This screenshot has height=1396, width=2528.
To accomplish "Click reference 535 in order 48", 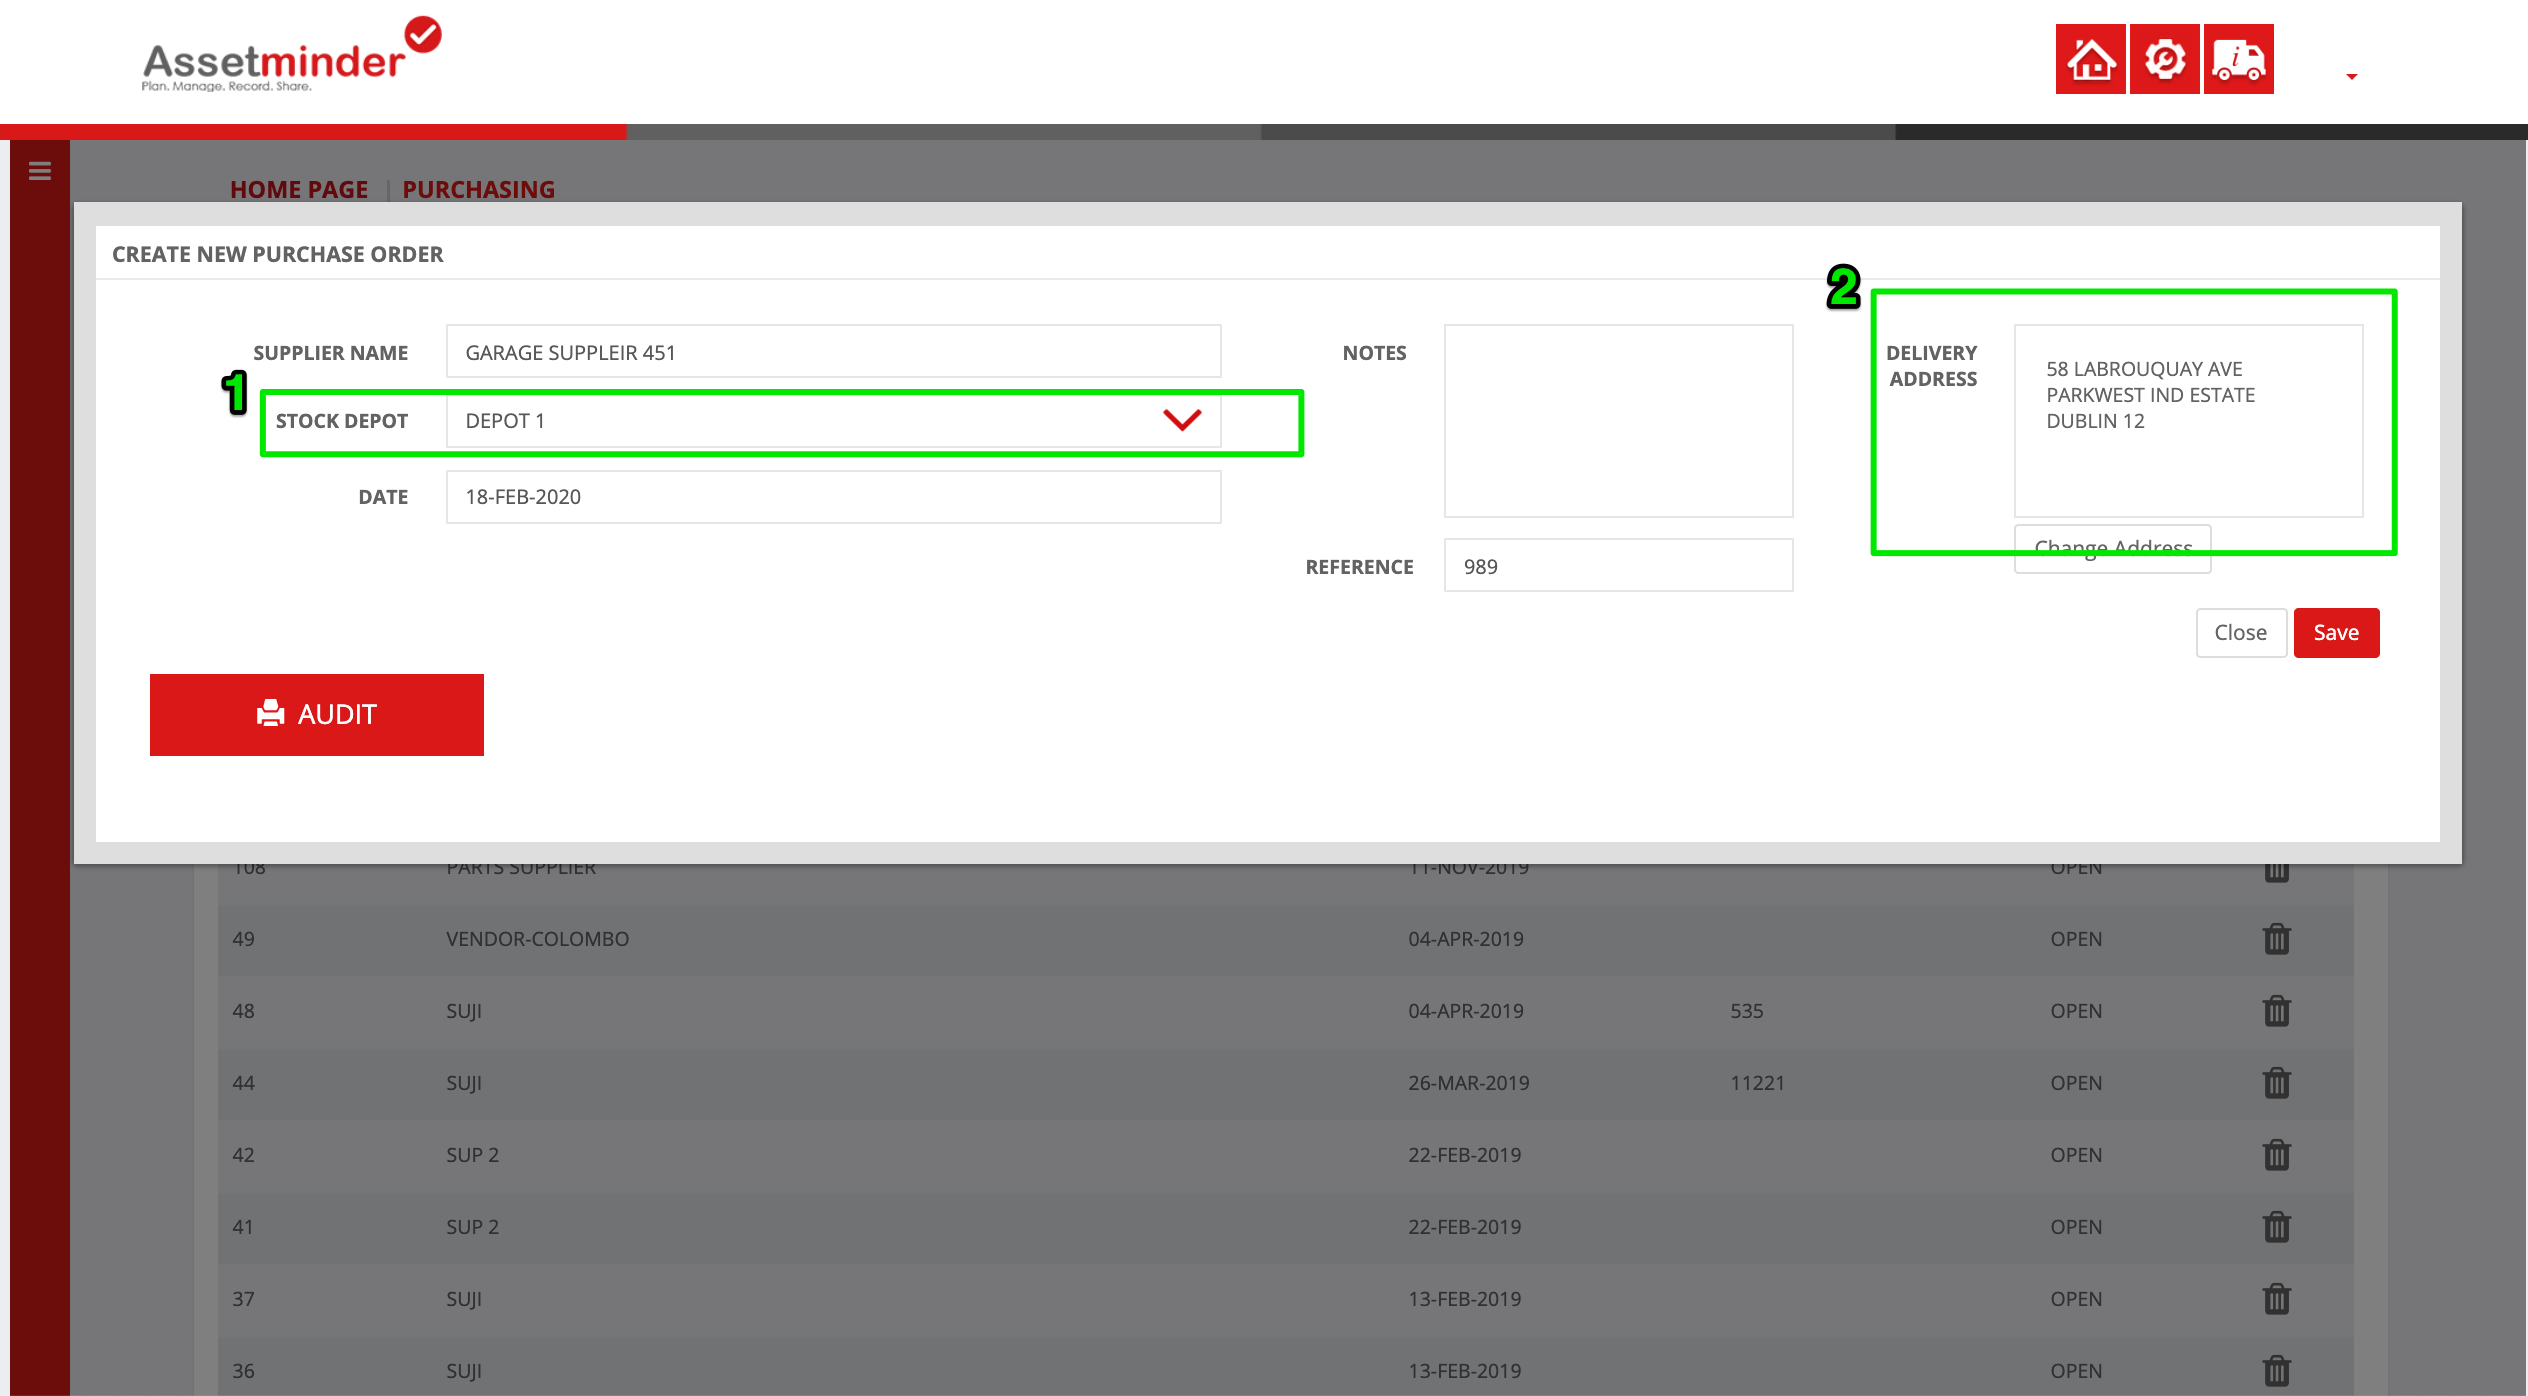I will pyautogui.click(x=1746, y=1011).
